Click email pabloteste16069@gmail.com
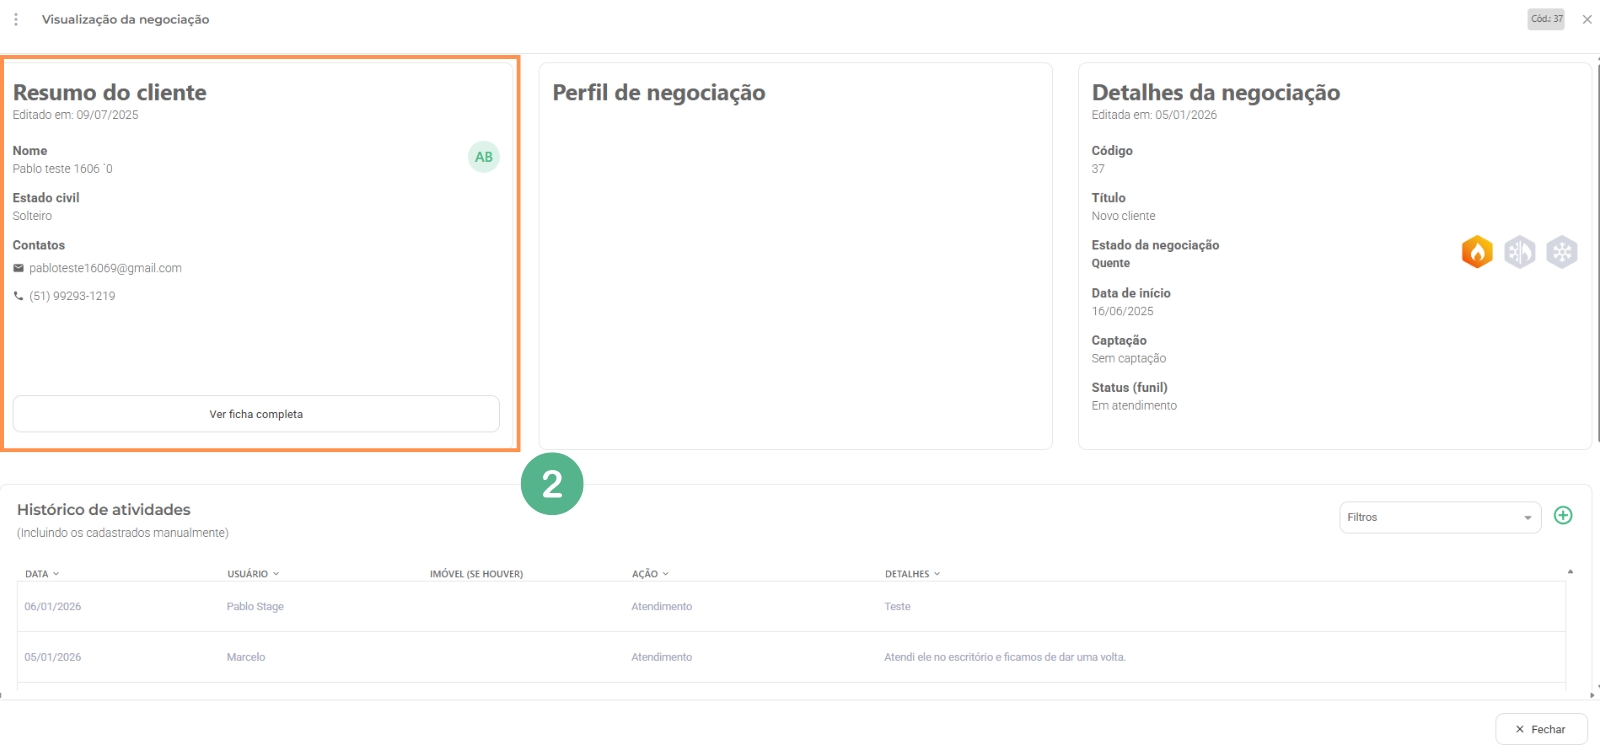Screen dimensions: 1600x756 105,268
